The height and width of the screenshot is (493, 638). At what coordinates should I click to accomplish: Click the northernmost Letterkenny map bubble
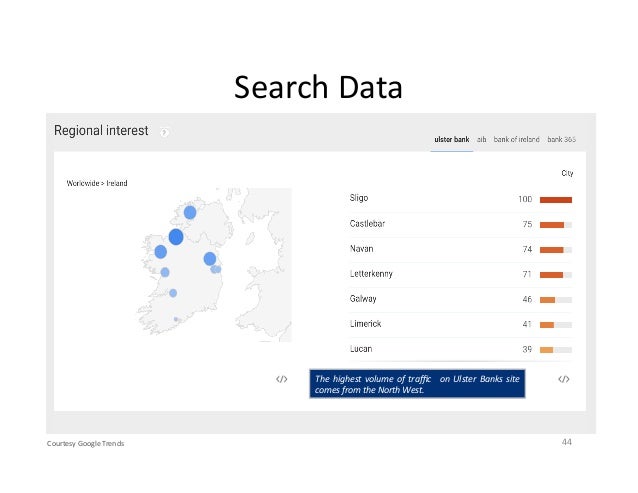(x=190, y=212)
